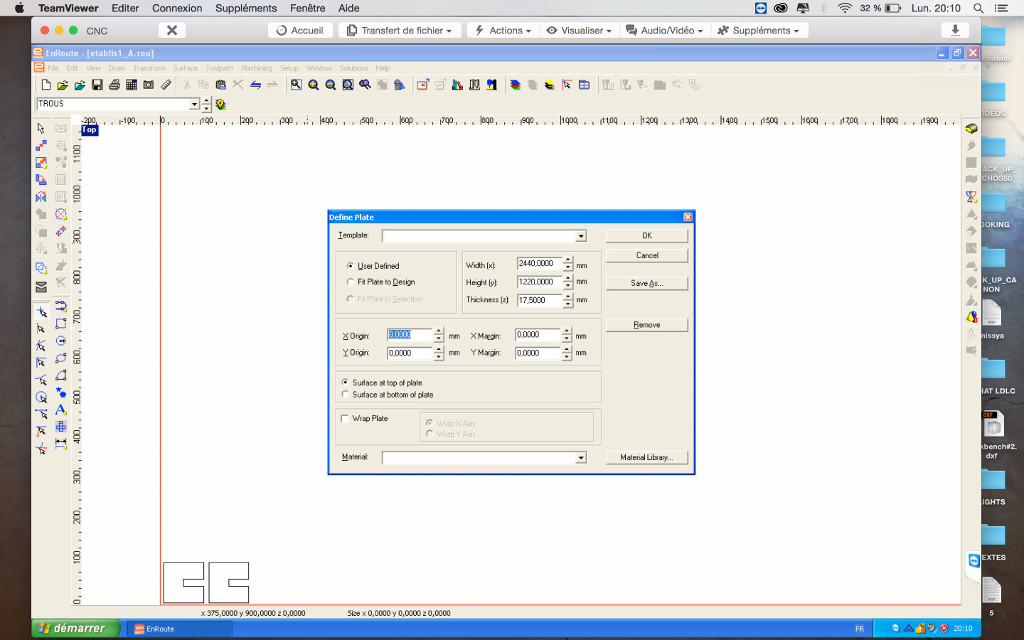Select the polygon star shape tool
The width and height of the screenshot is (1024, 640).
(61, 392)
